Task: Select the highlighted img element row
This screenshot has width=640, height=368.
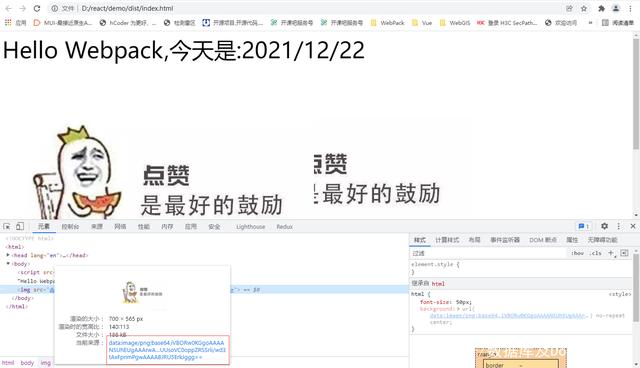Action: point(204,289)
